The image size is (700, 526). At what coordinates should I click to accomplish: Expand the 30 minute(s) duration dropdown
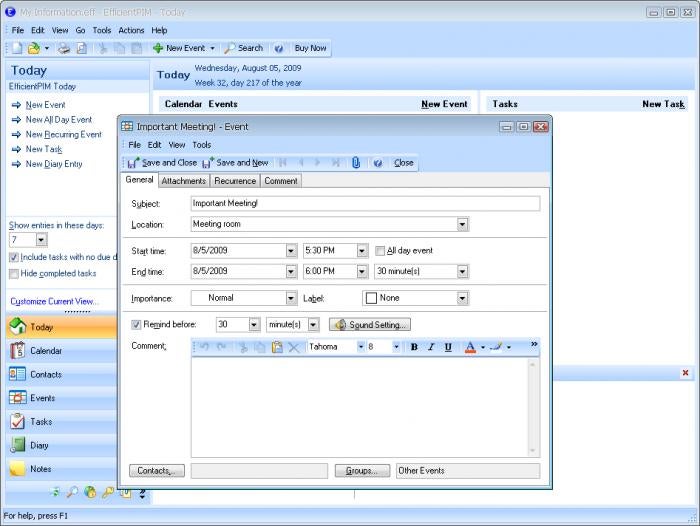click(462, 271)
